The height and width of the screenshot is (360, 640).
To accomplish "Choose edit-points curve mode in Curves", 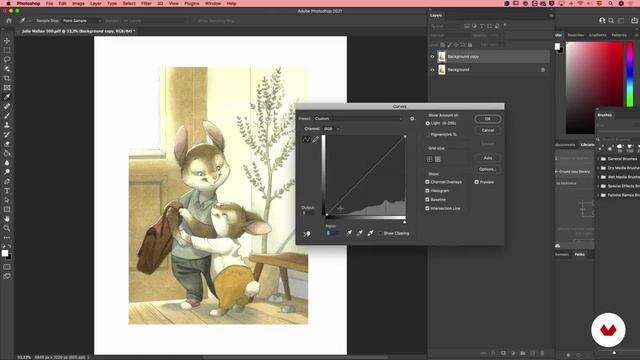I will (306, 140).
